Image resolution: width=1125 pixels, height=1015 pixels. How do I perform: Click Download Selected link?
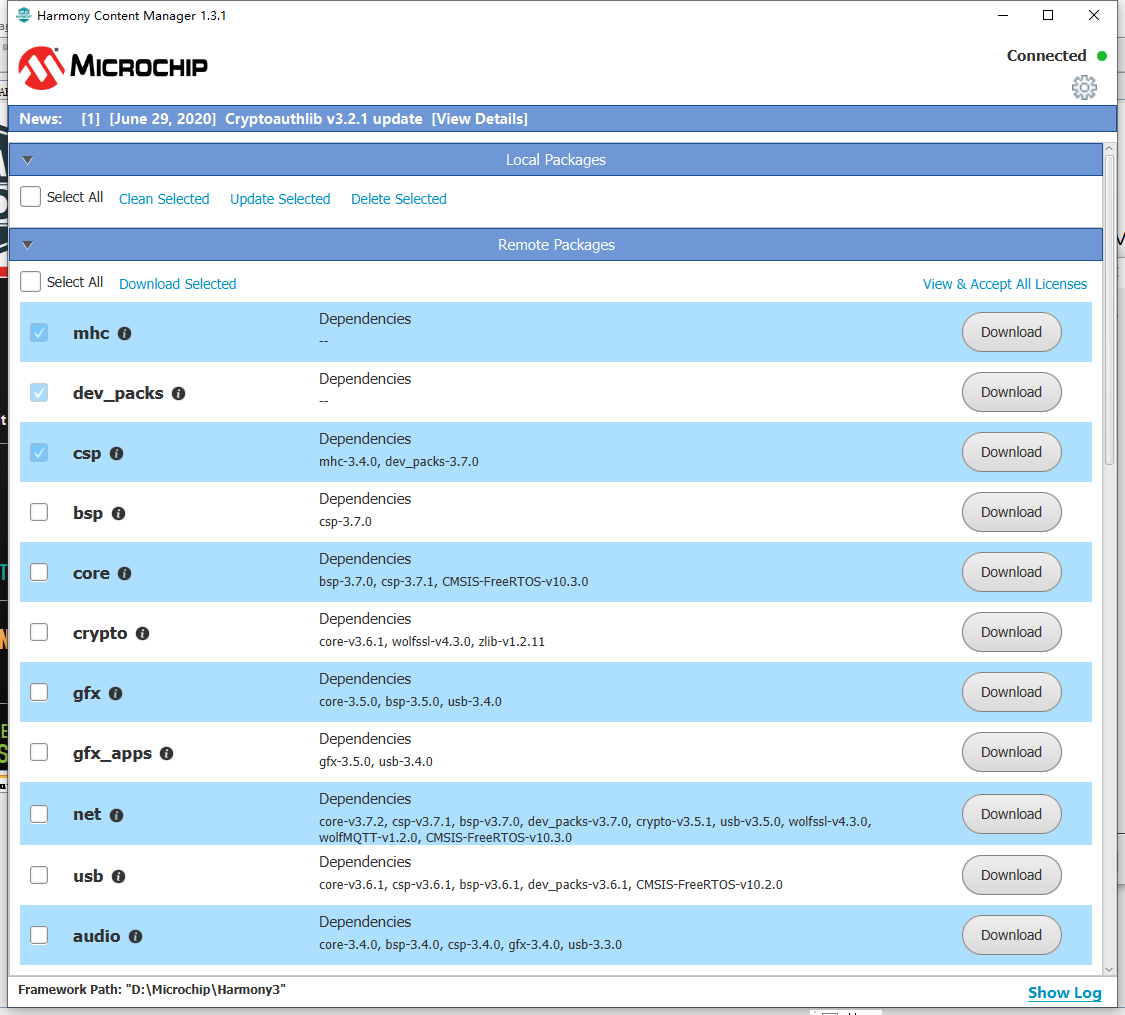pyautogui.click(x=177, y=284)
